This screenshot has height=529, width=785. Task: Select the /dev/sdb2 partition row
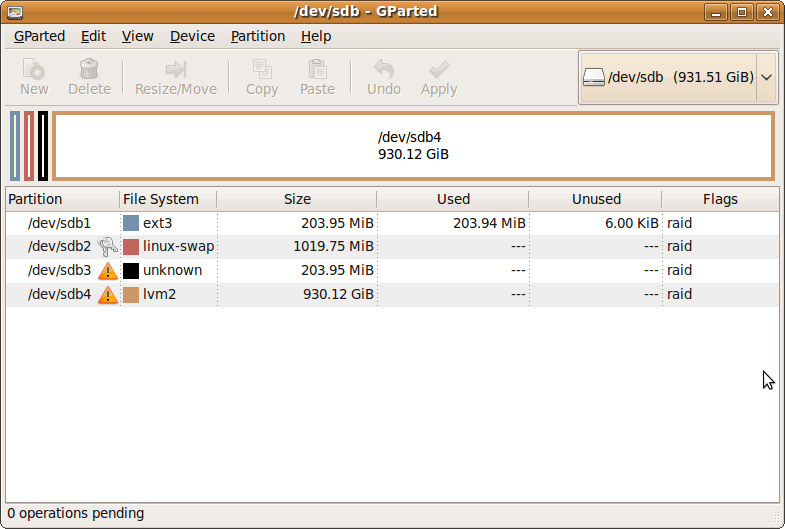click(392, 246)
